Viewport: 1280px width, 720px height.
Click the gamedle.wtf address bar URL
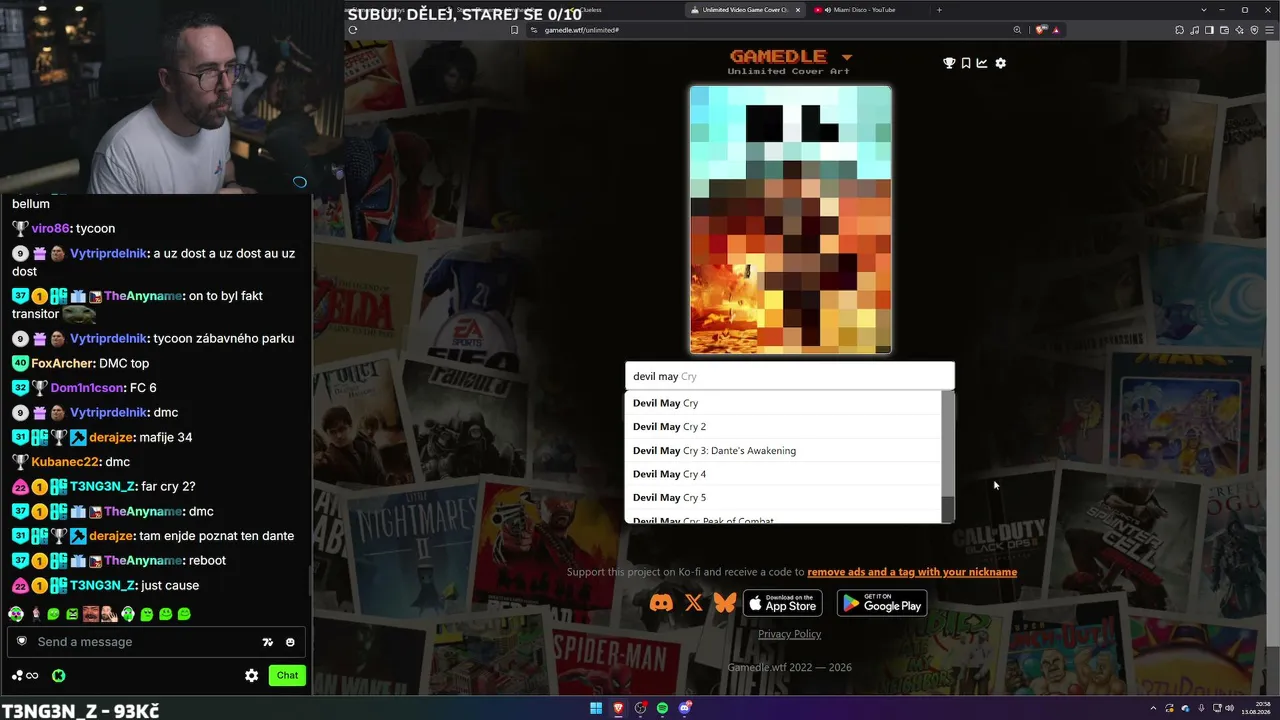(582, 30)
